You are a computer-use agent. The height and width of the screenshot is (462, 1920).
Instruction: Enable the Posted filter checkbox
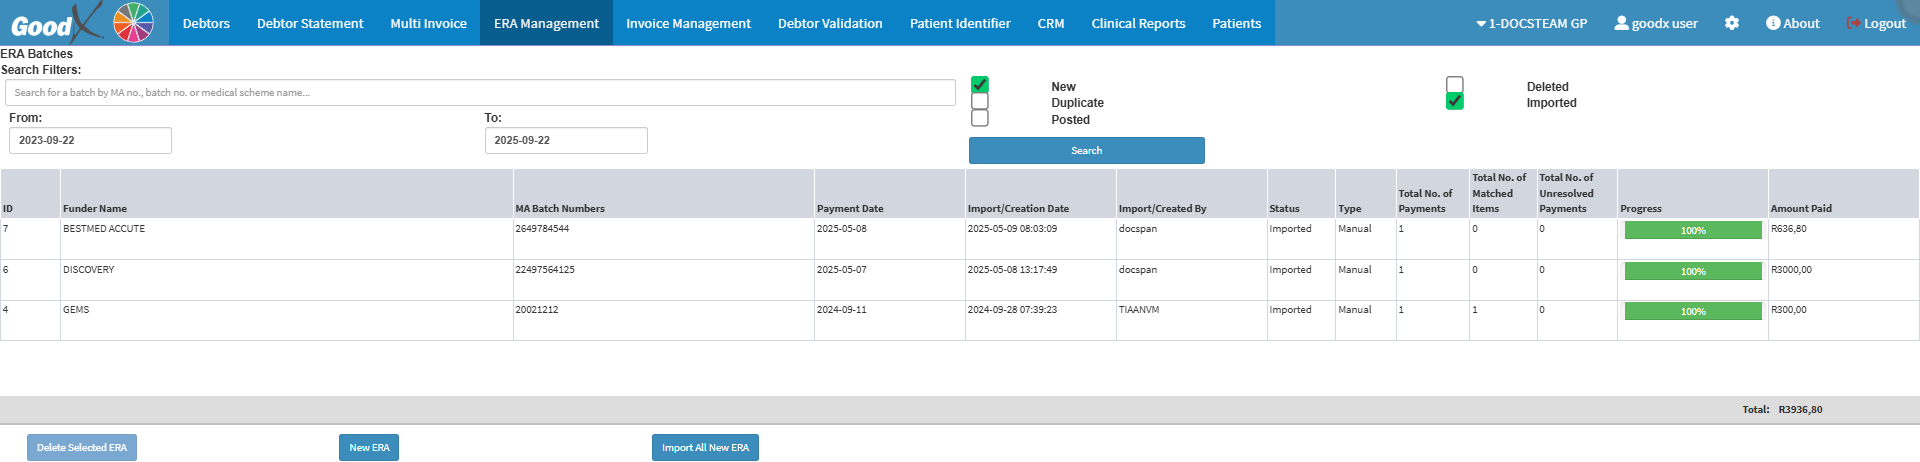tap(980, 119)
